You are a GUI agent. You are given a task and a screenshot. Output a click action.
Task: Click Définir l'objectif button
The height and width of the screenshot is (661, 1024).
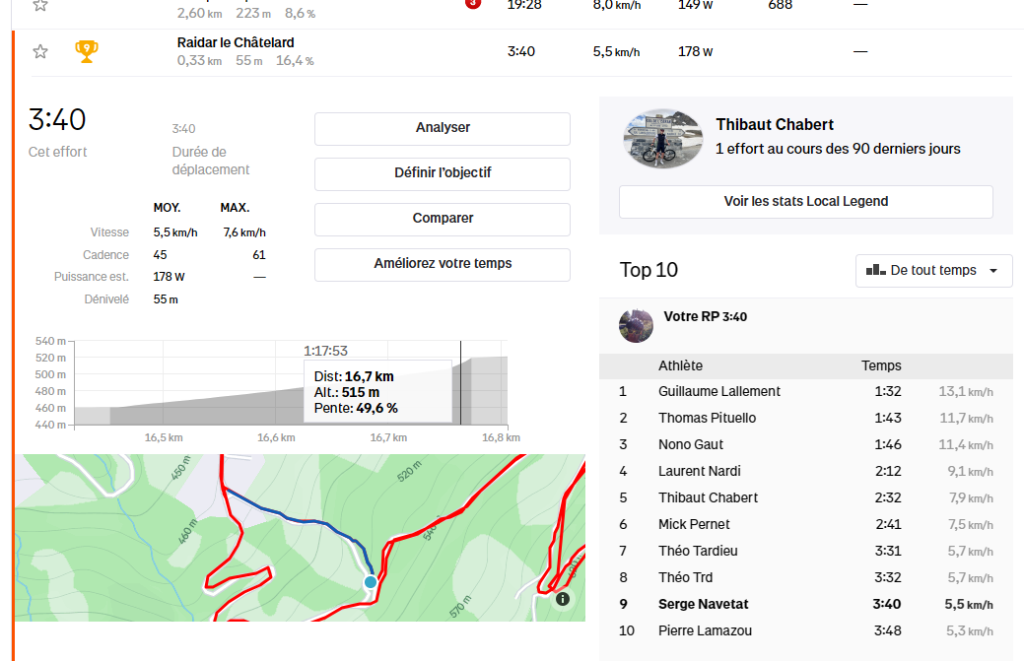(442, 173)
